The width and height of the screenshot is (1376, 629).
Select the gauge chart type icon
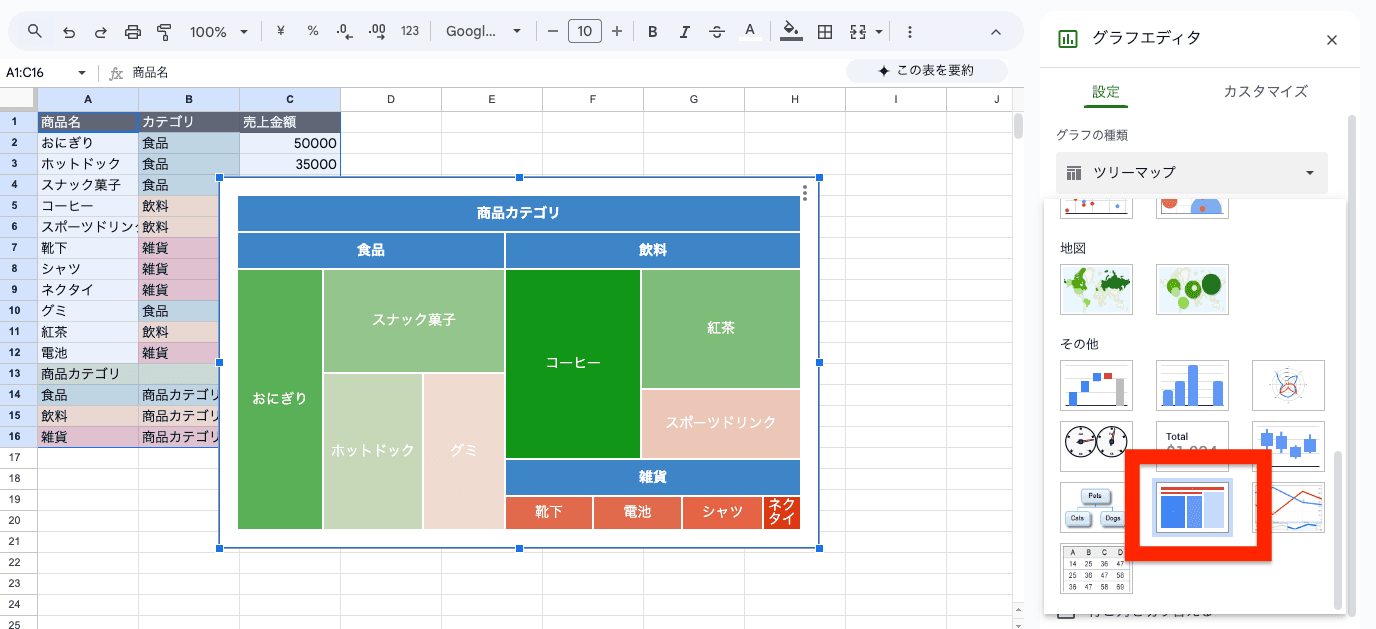(1096, 446)
